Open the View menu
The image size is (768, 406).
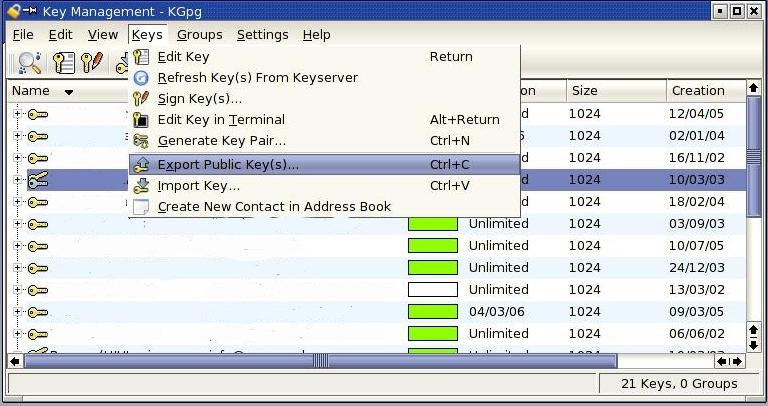pyautogui.click(x=103, y=35)
